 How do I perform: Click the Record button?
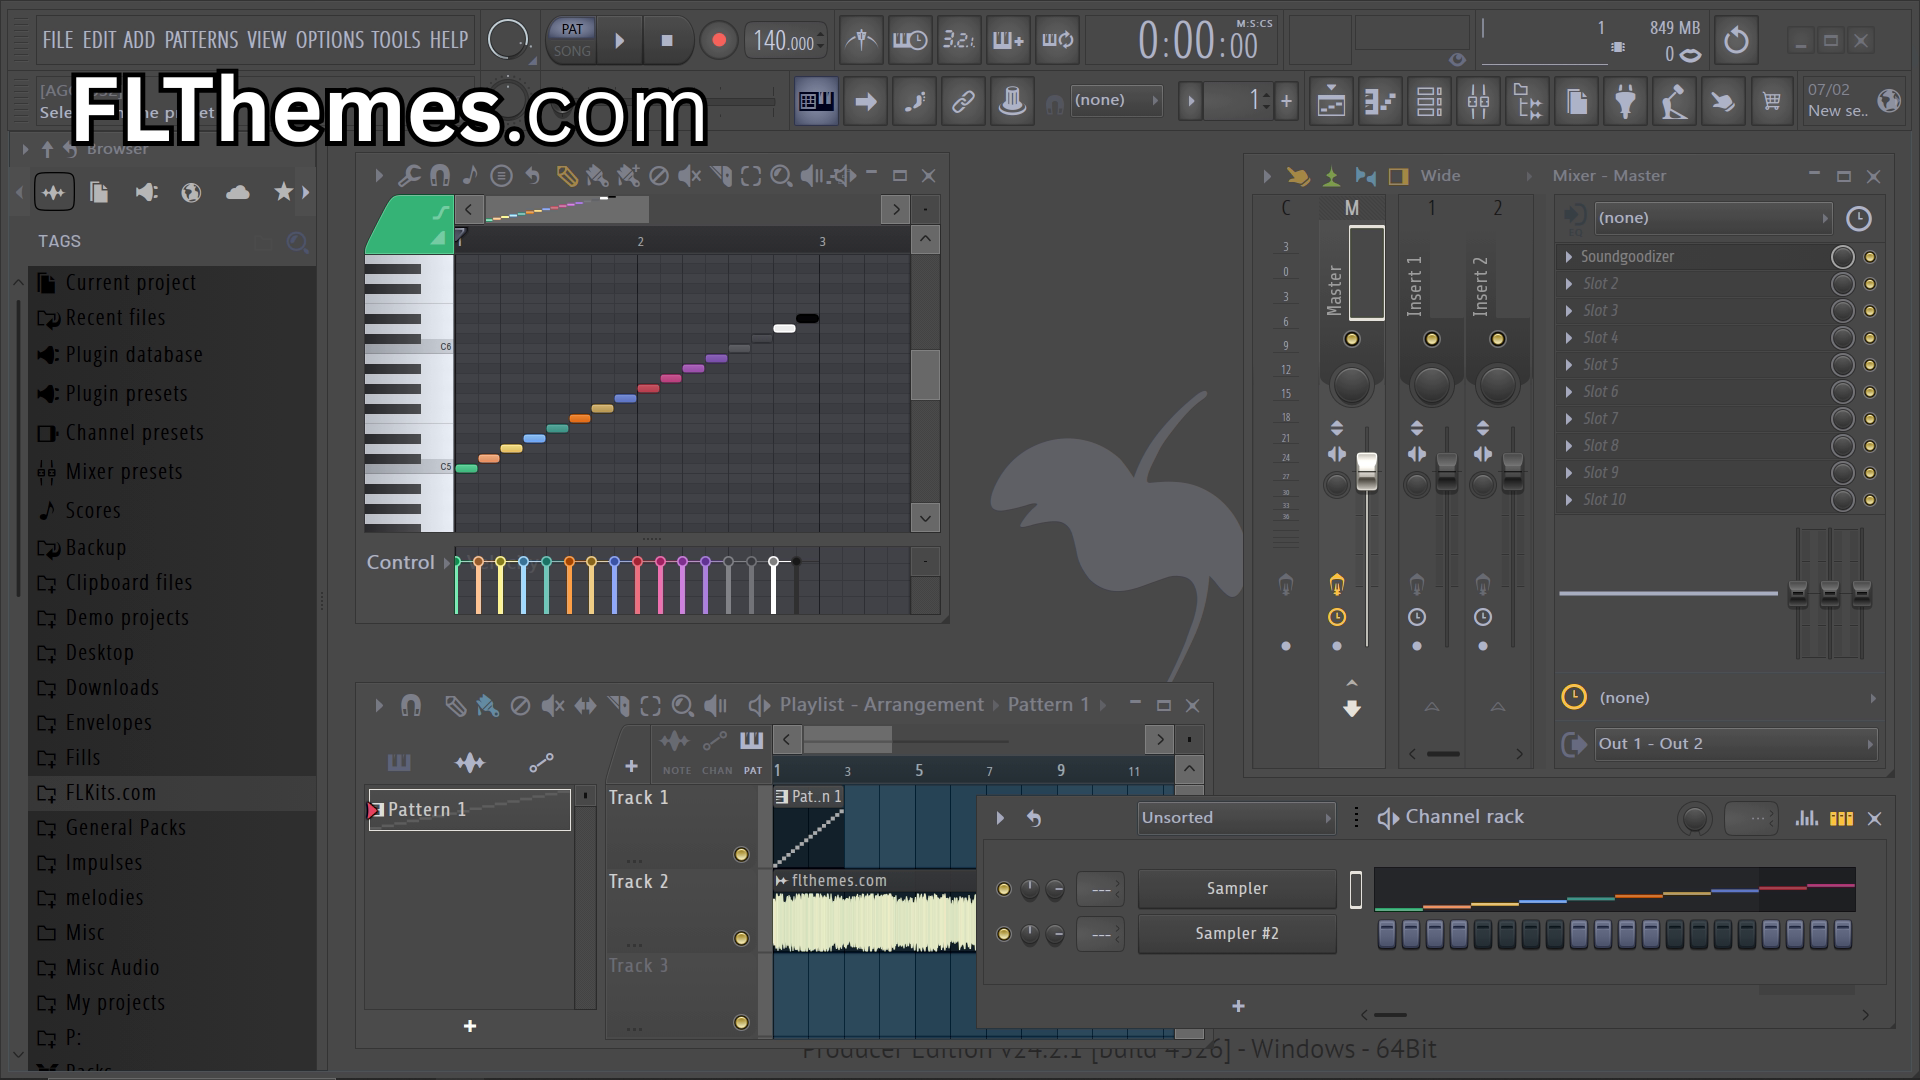(x=718, y=41)
